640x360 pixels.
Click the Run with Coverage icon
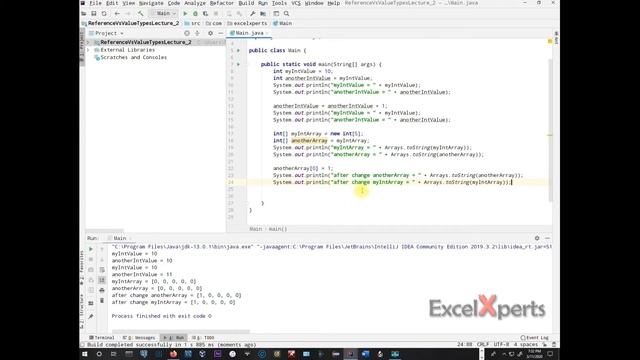point(205,13)
